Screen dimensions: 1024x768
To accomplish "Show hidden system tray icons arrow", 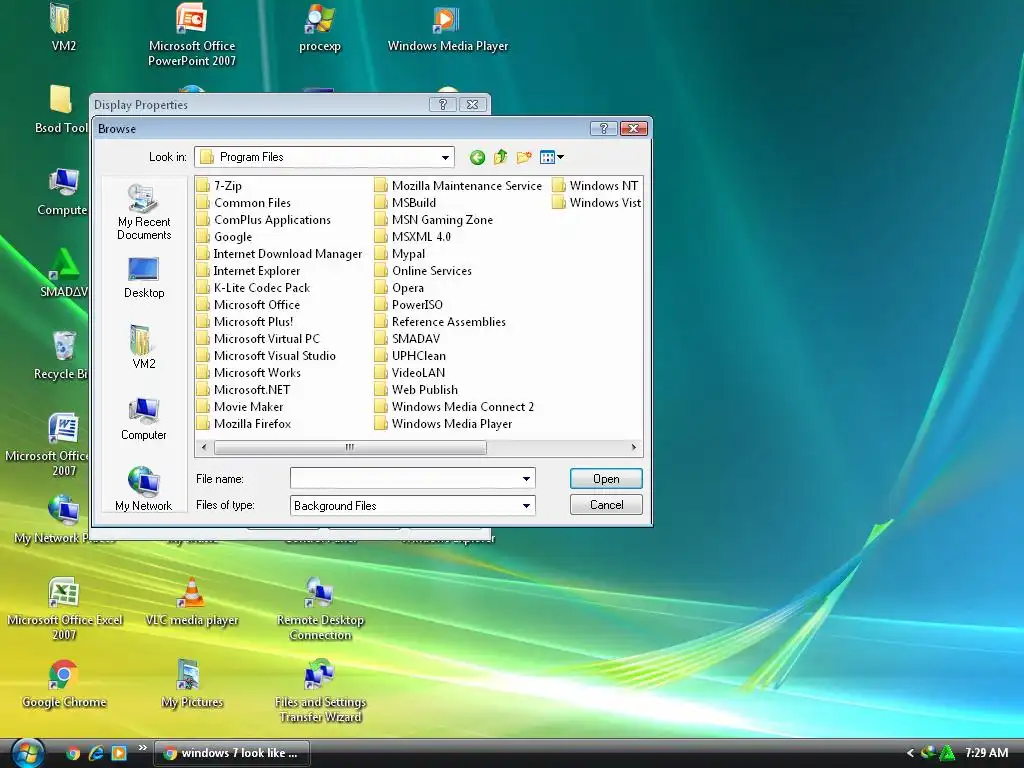I will 910,753.
